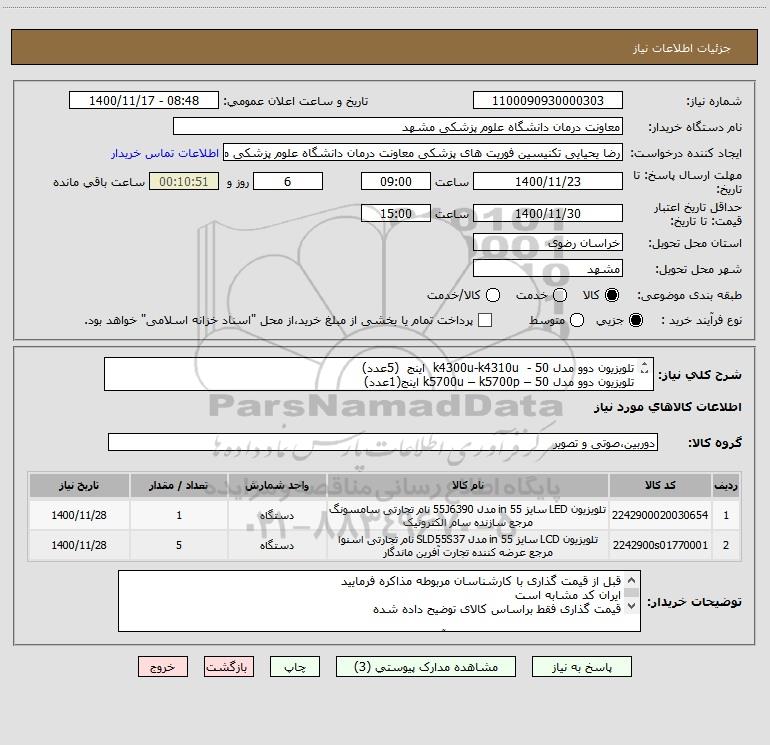
Task: Click the کد کالا column header
Action: click(x=660, y=485)
